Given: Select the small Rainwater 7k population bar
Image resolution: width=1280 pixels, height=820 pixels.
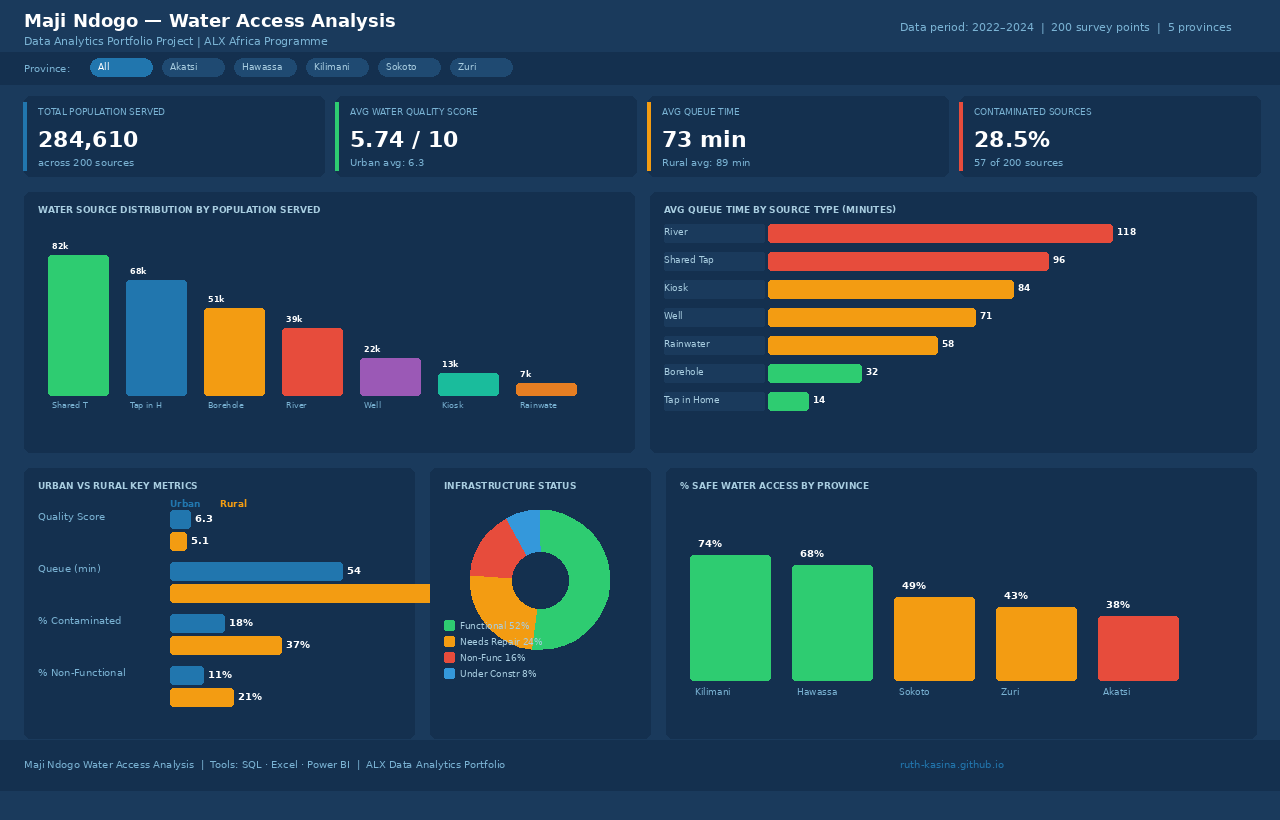Looking at the screenshot, I should [546, 389].
